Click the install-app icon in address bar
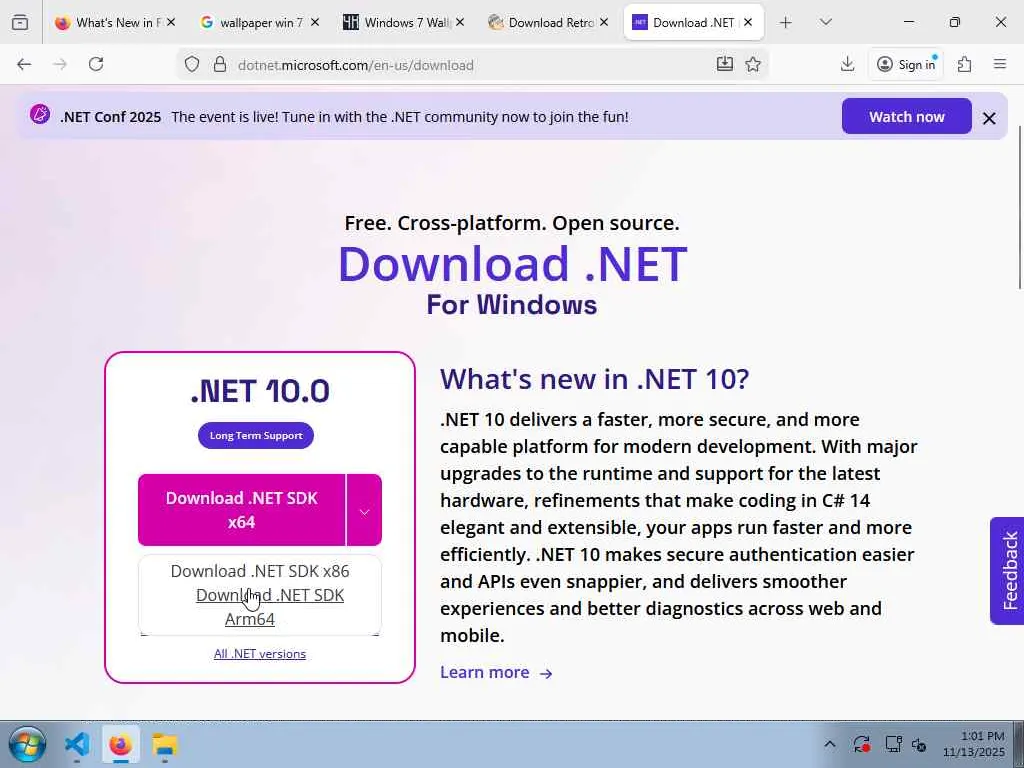The image size is (1024, 768). [x=724, y=64]
